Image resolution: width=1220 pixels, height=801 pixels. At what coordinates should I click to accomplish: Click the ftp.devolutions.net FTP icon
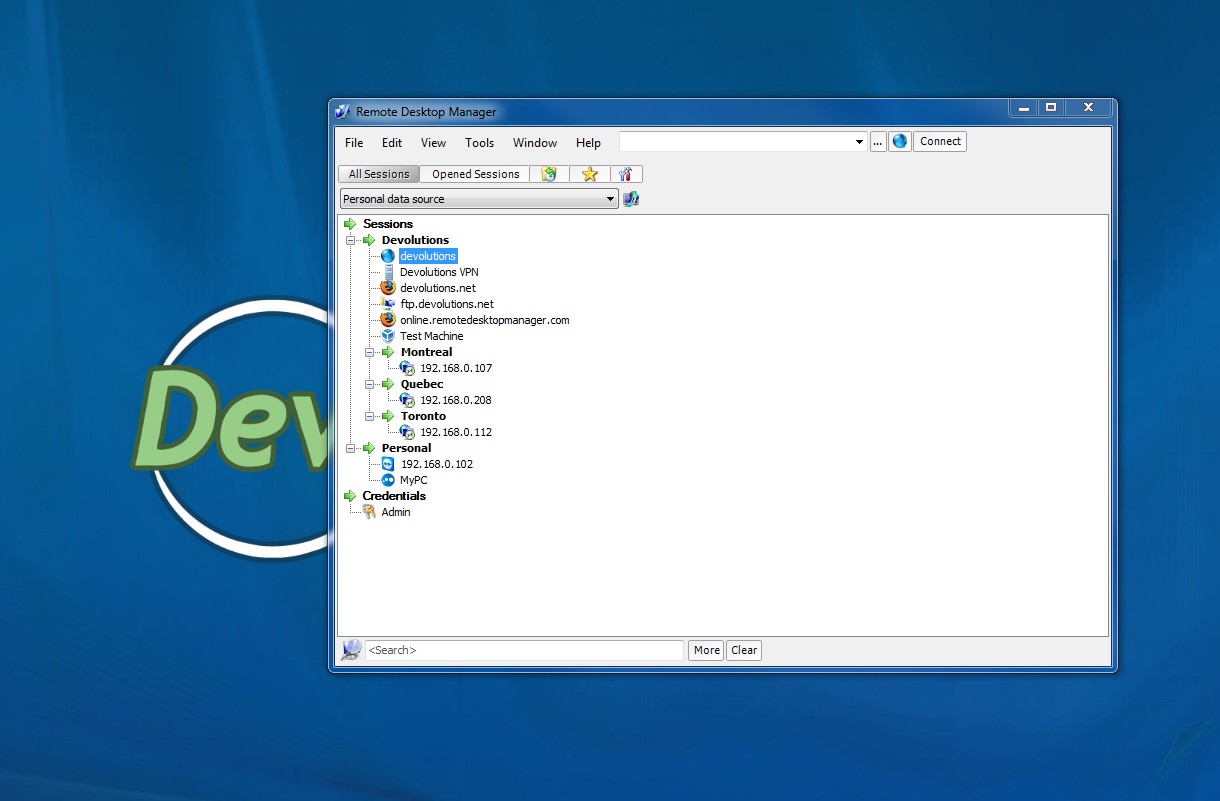(388, 304)
